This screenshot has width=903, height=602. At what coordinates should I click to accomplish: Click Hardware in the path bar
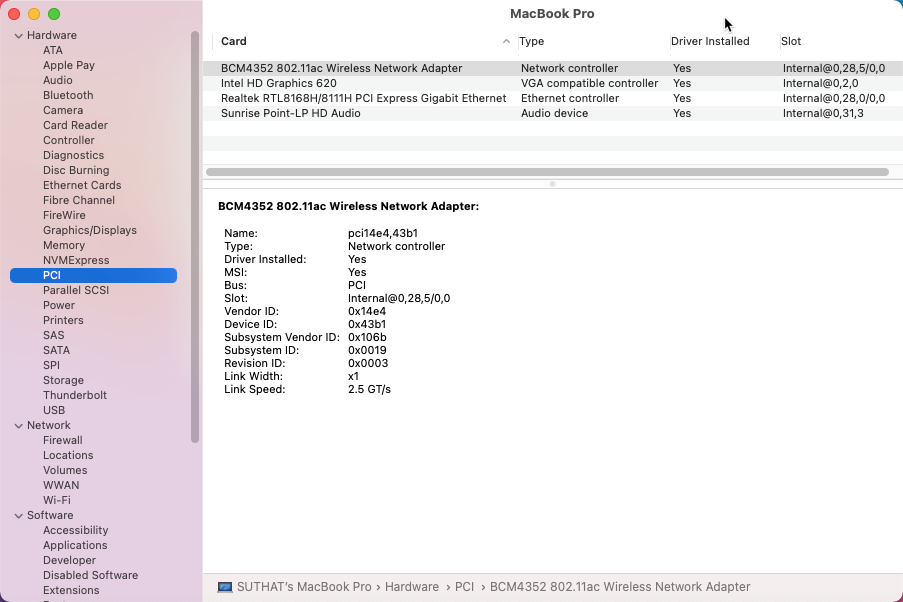point(412,587)
